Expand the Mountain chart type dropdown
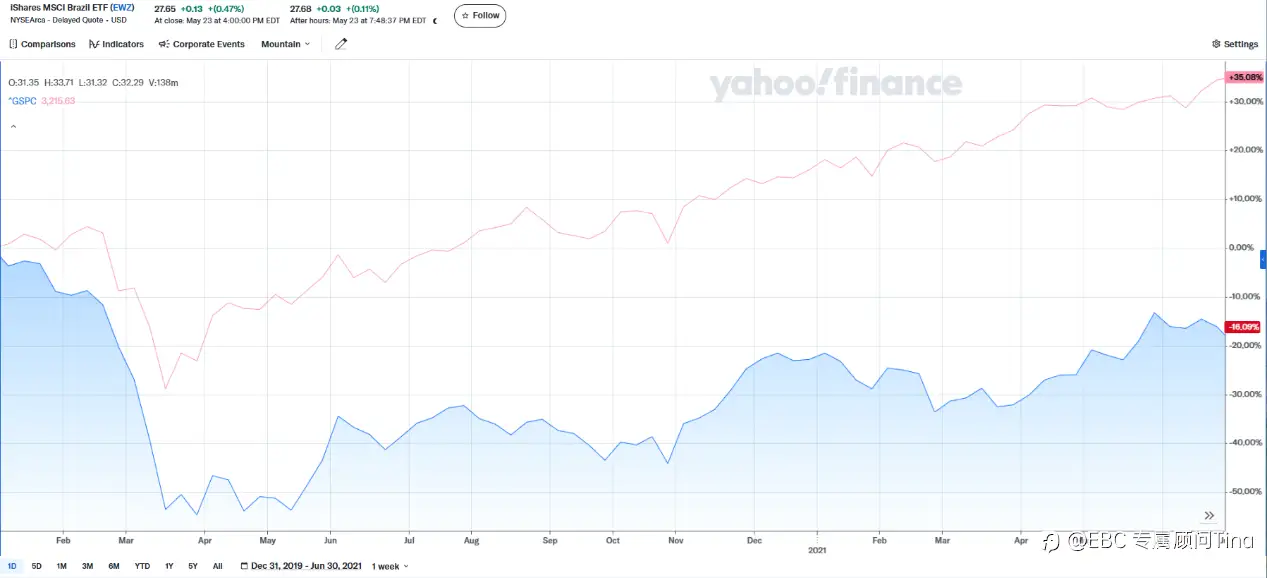 [285, 44]
